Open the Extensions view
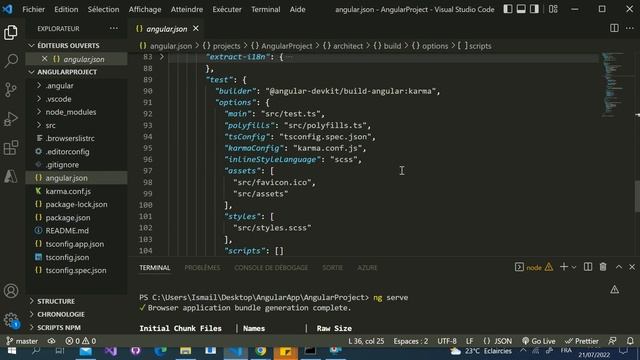 (11, 147)
